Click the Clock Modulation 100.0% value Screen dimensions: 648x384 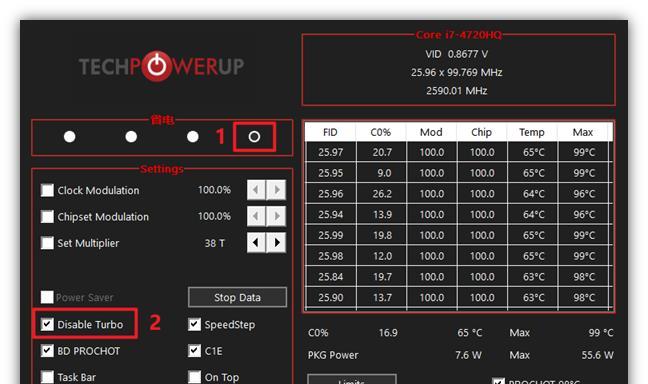point(214,190)
